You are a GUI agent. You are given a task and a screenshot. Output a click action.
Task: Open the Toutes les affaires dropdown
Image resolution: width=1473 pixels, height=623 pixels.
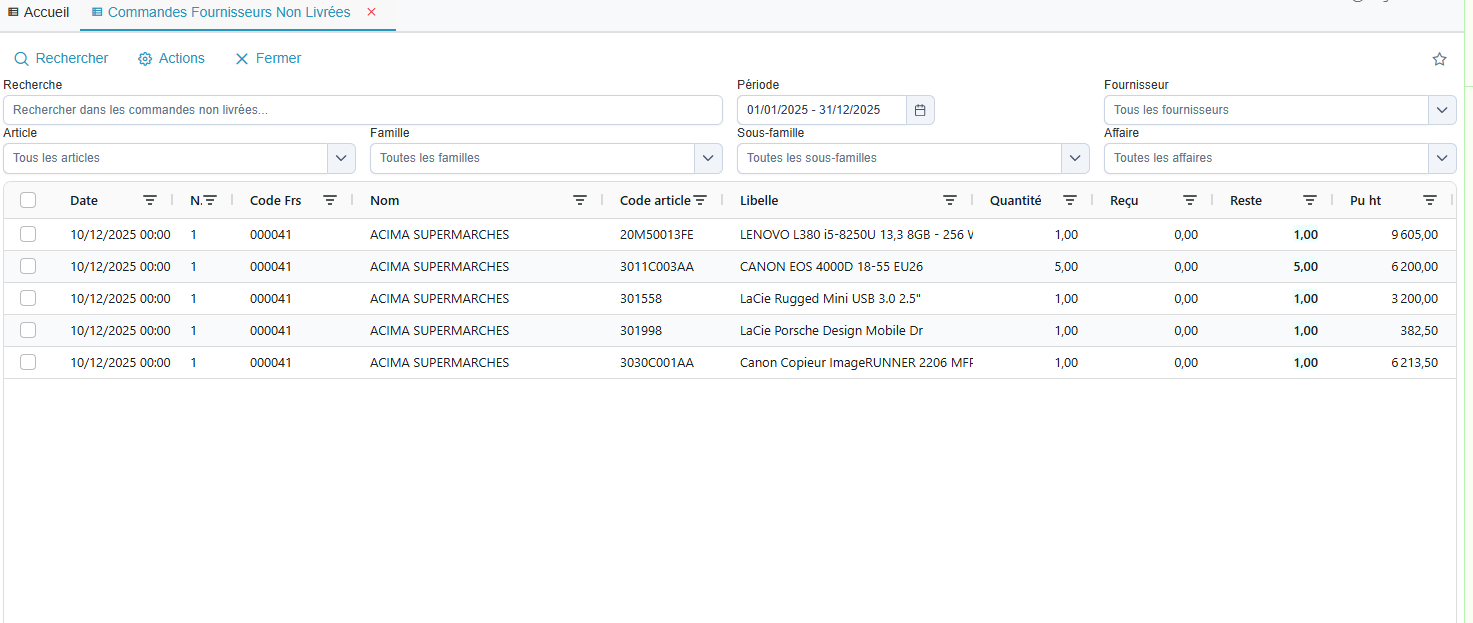(1442, 157)
